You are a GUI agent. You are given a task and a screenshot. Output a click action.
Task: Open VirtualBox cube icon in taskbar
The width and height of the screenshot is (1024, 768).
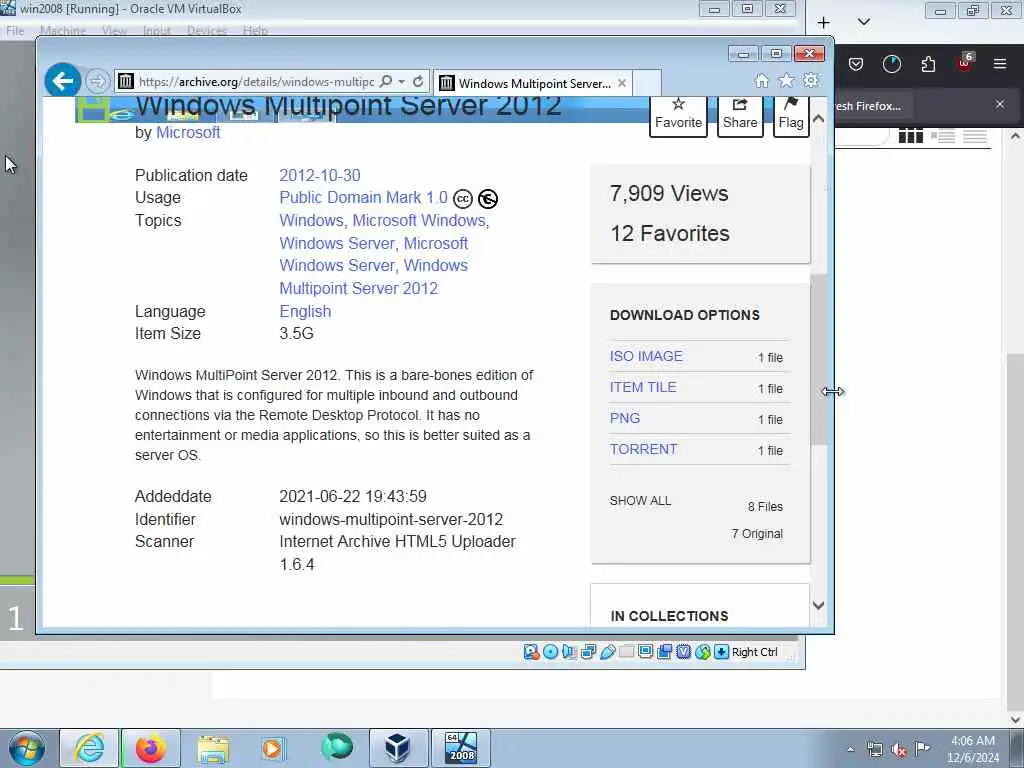pos(397,748)
